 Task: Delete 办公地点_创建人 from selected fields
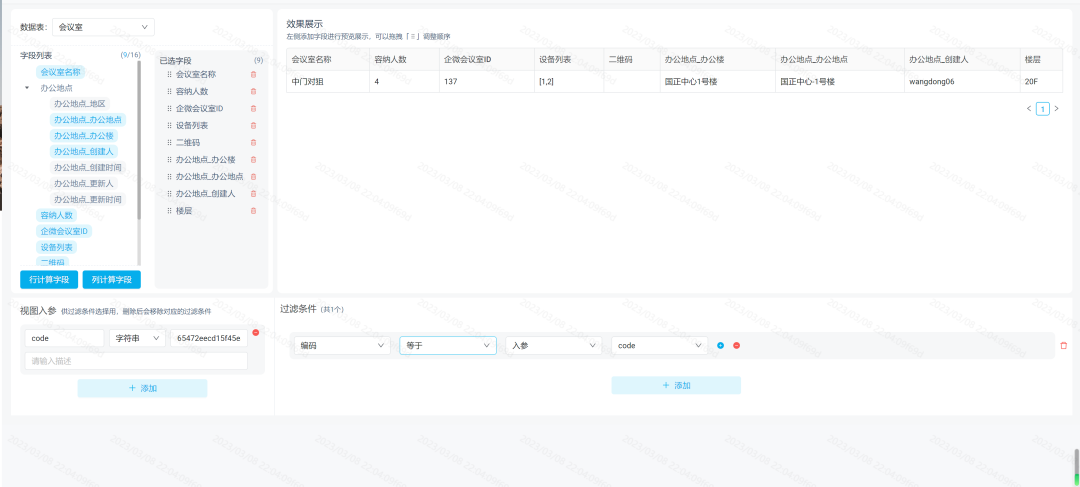tap(253, 194)
